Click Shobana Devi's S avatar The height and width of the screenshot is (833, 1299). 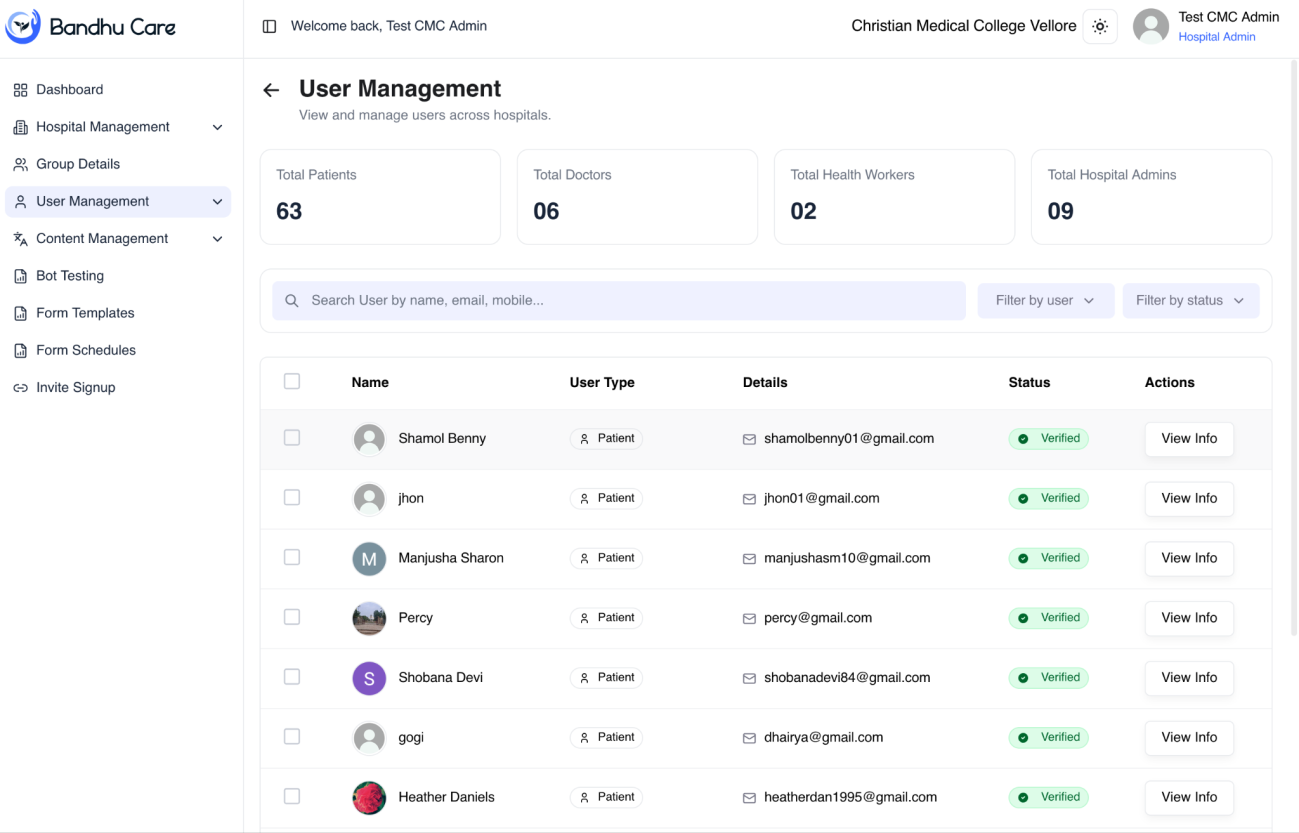[369, 678]
